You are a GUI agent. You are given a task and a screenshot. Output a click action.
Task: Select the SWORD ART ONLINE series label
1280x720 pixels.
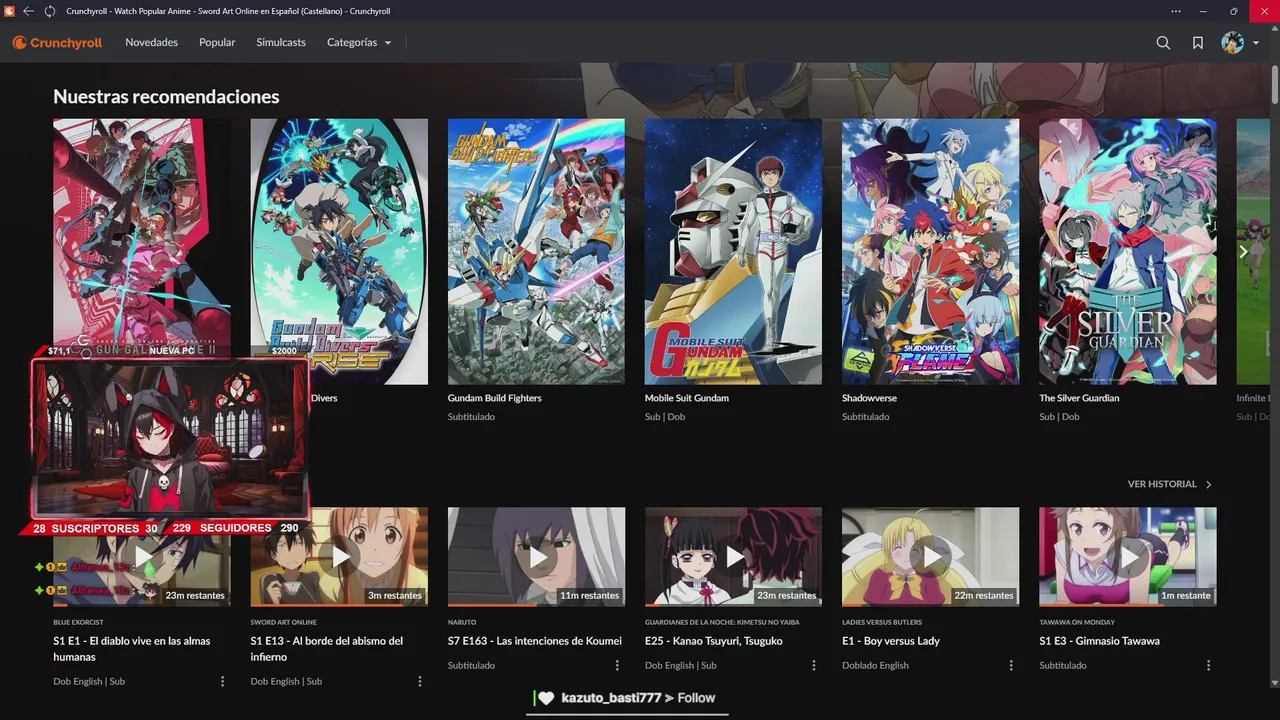tap(283, 622)
